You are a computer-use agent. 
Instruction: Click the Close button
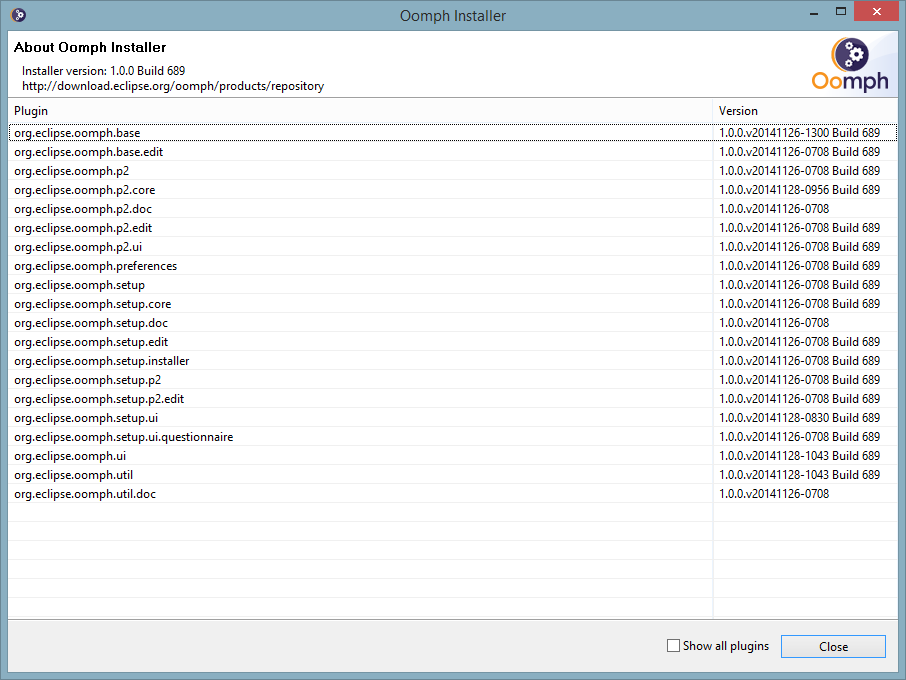pos(833,646)
